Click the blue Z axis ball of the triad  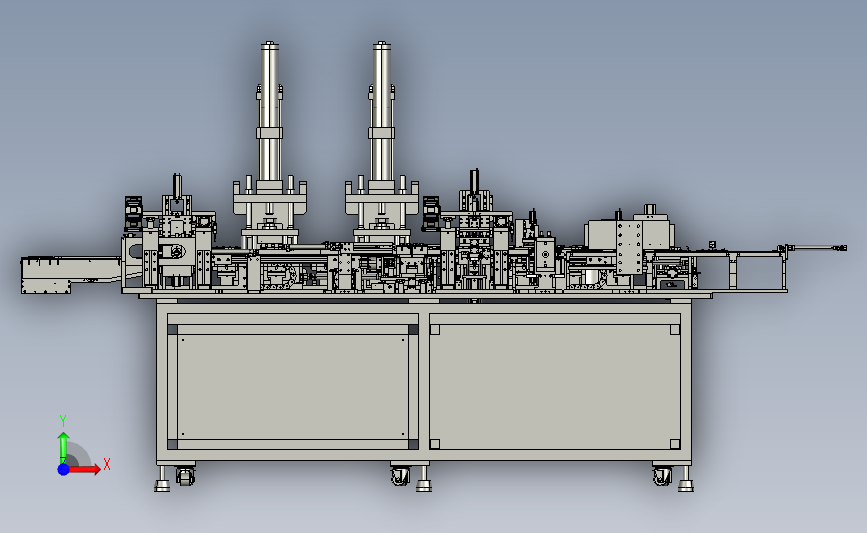(63, 469)
